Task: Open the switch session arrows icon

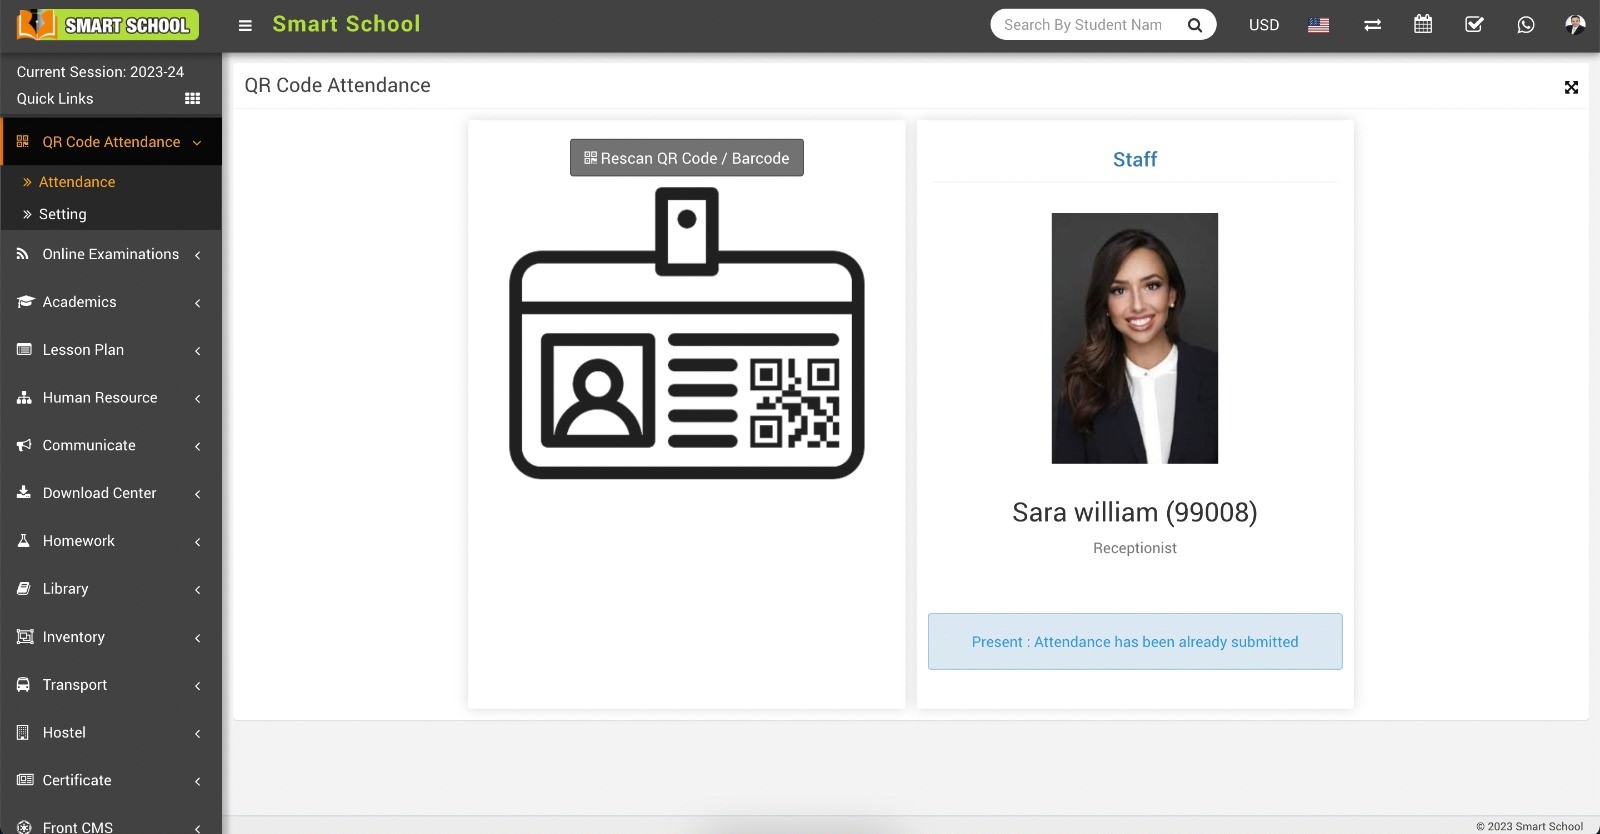Action: (x=1372, y=25)
